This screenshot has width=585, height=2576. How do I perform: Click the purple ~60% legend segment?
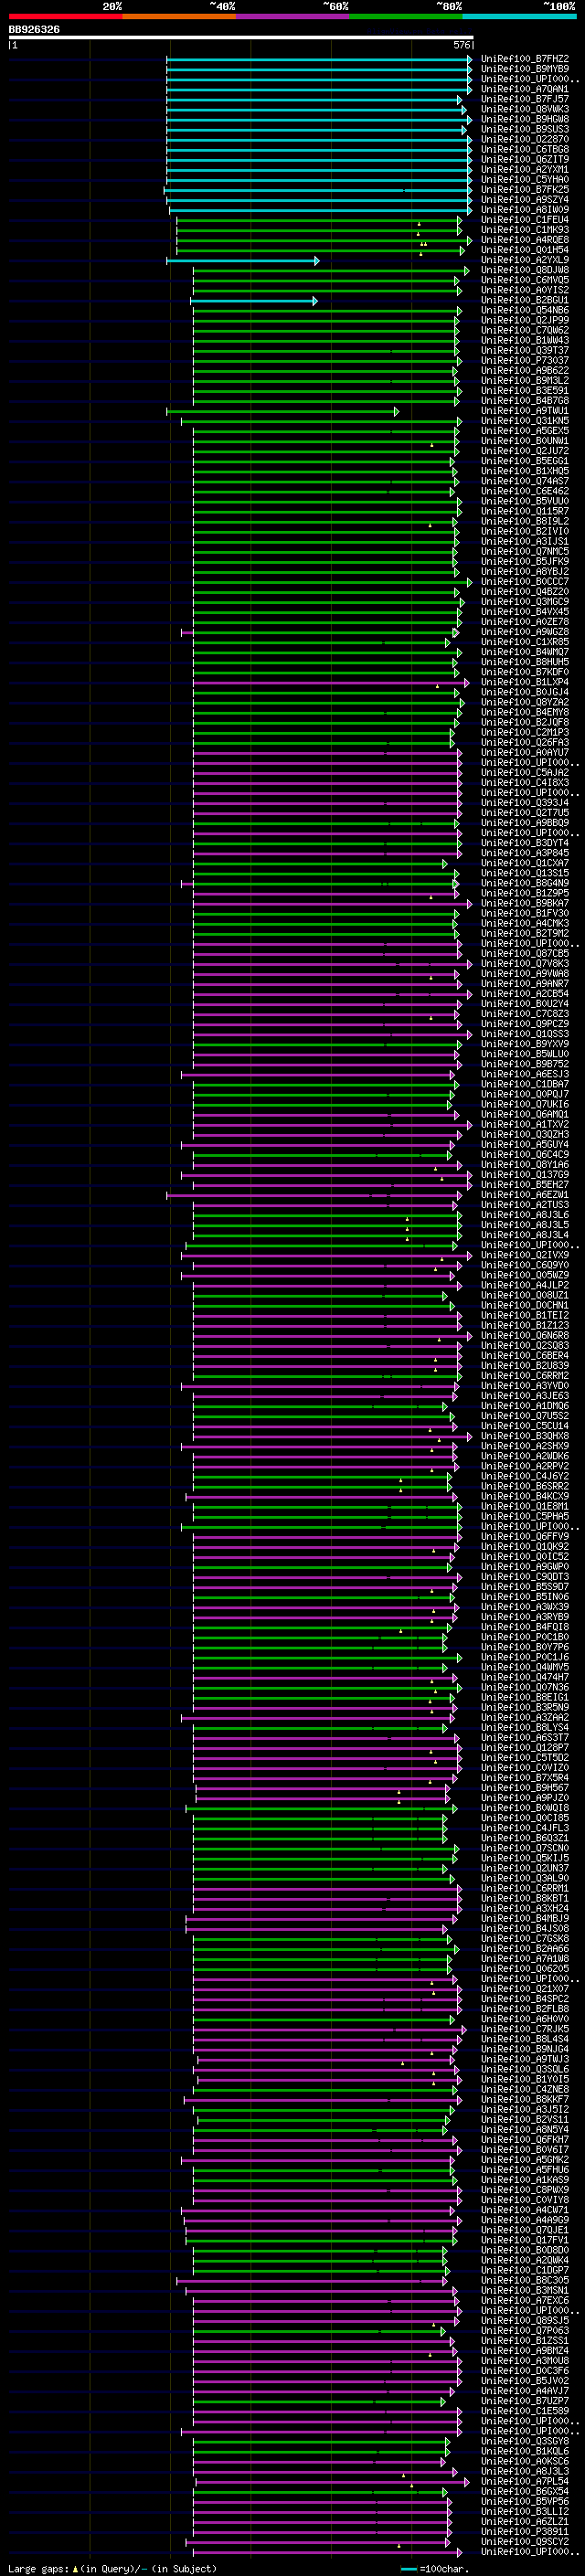292,16
